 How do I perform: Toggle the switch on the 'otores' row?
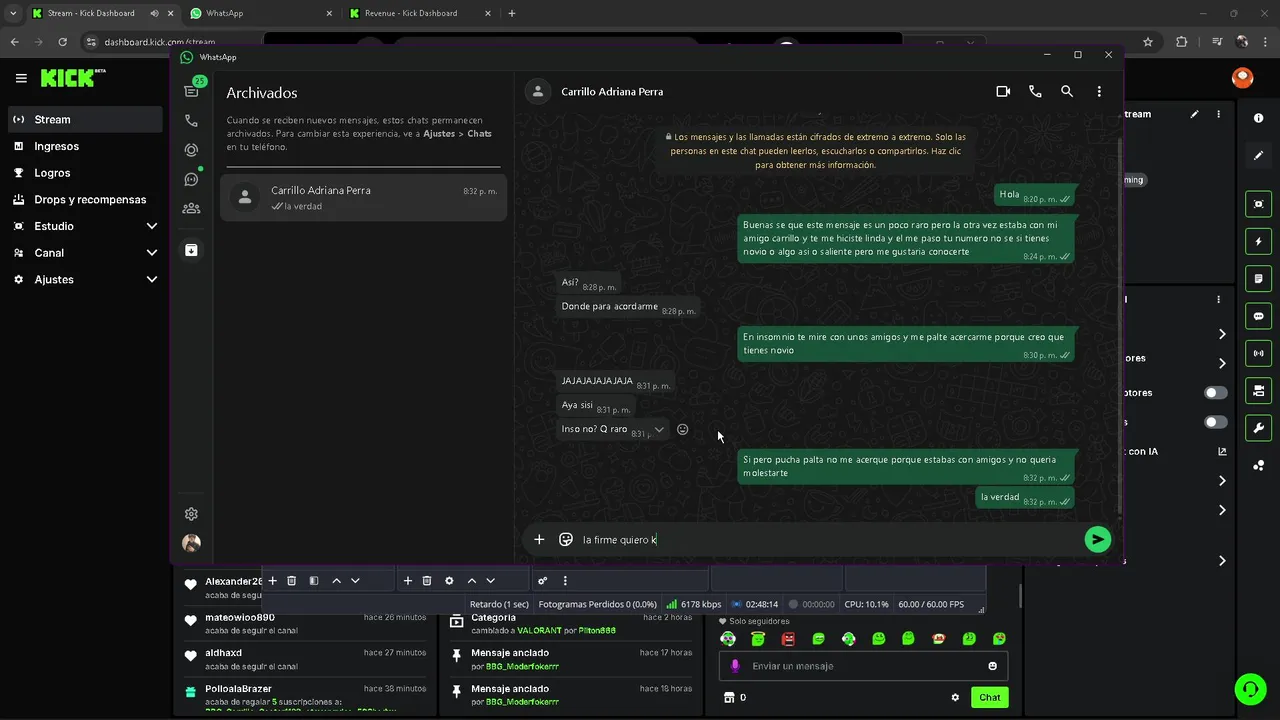(1216, 393)
